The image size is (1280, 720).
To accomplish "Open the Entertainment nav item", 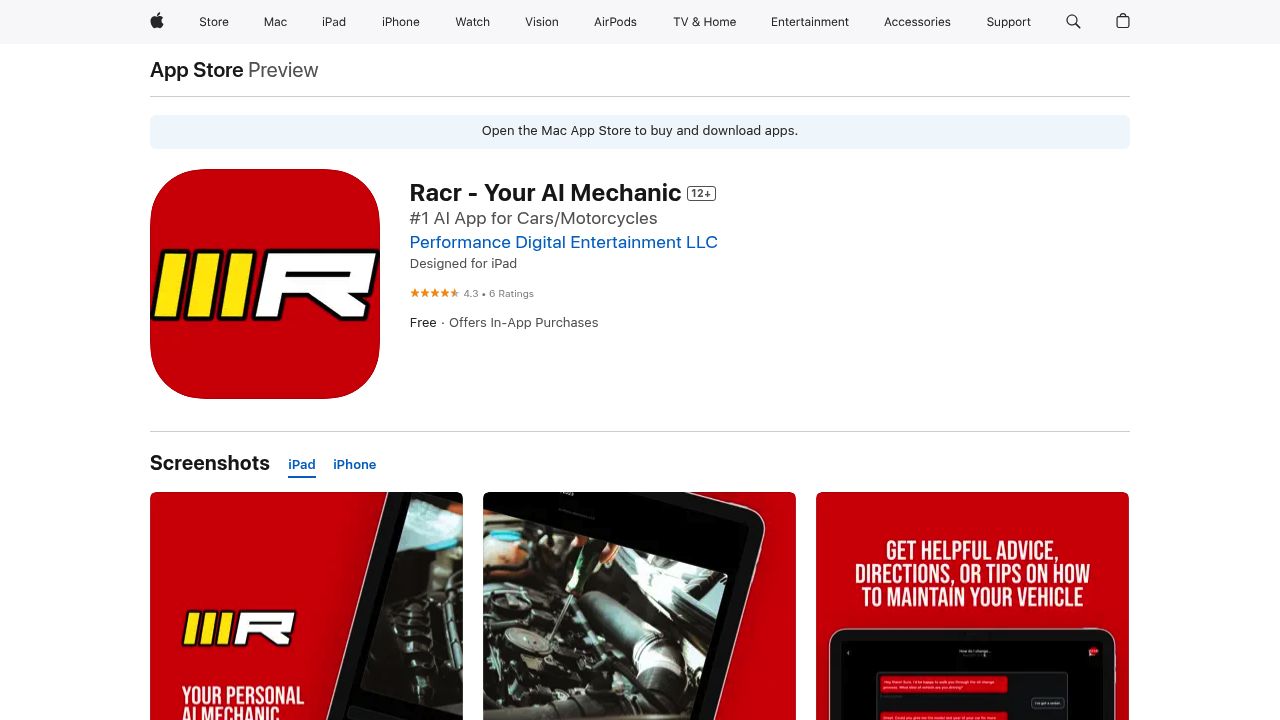I will point(810,22).
